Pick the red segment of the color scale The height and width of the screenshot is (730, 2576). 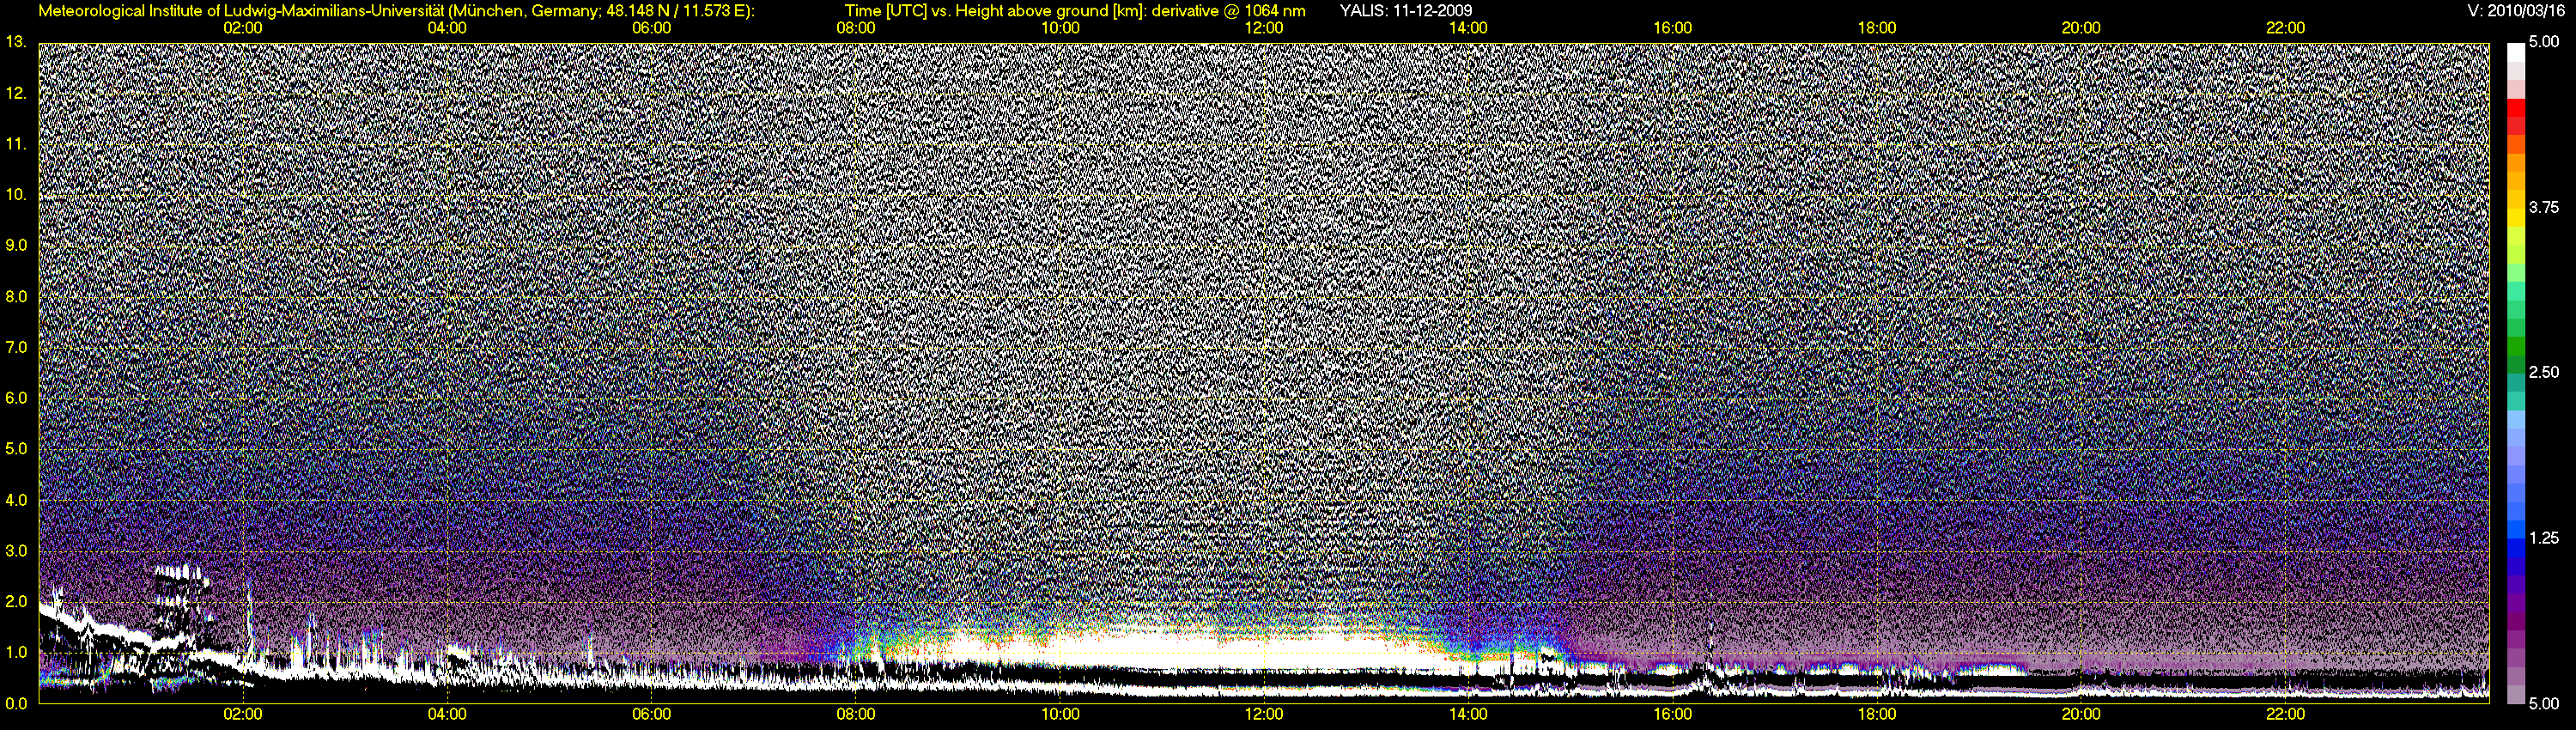point(2516,108)
